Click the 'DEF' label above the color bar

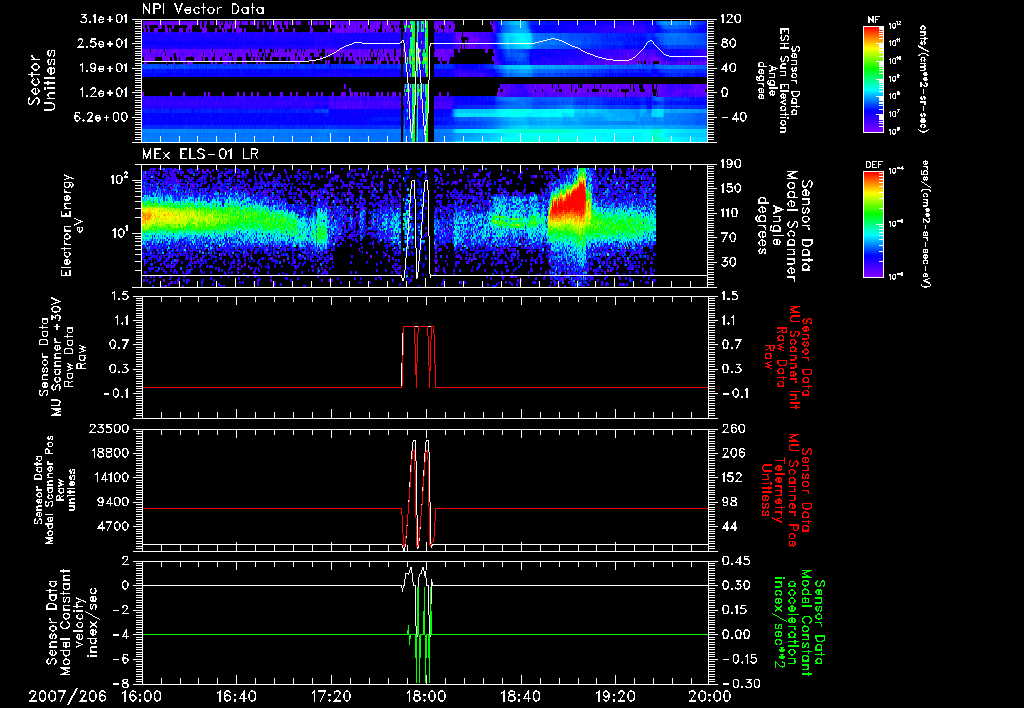point(873,165)
